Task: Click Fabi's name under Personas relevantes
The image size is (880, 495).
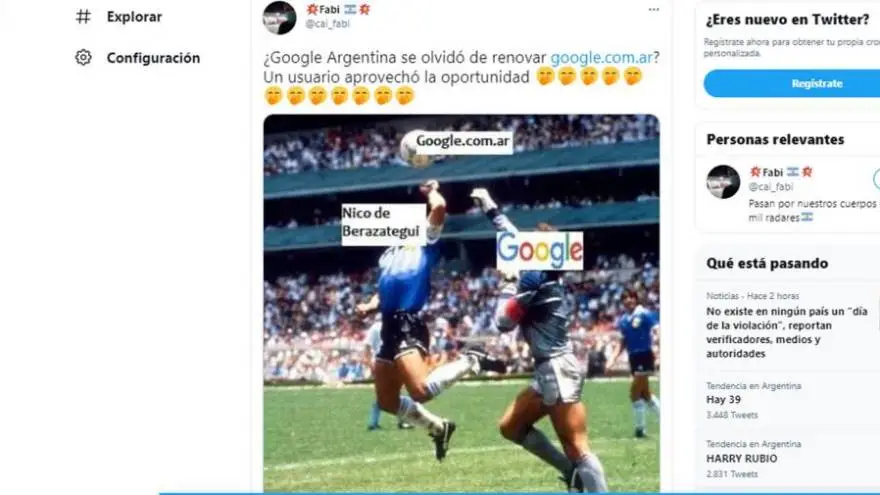Action: pyautogui.click(x=781, y=172)
